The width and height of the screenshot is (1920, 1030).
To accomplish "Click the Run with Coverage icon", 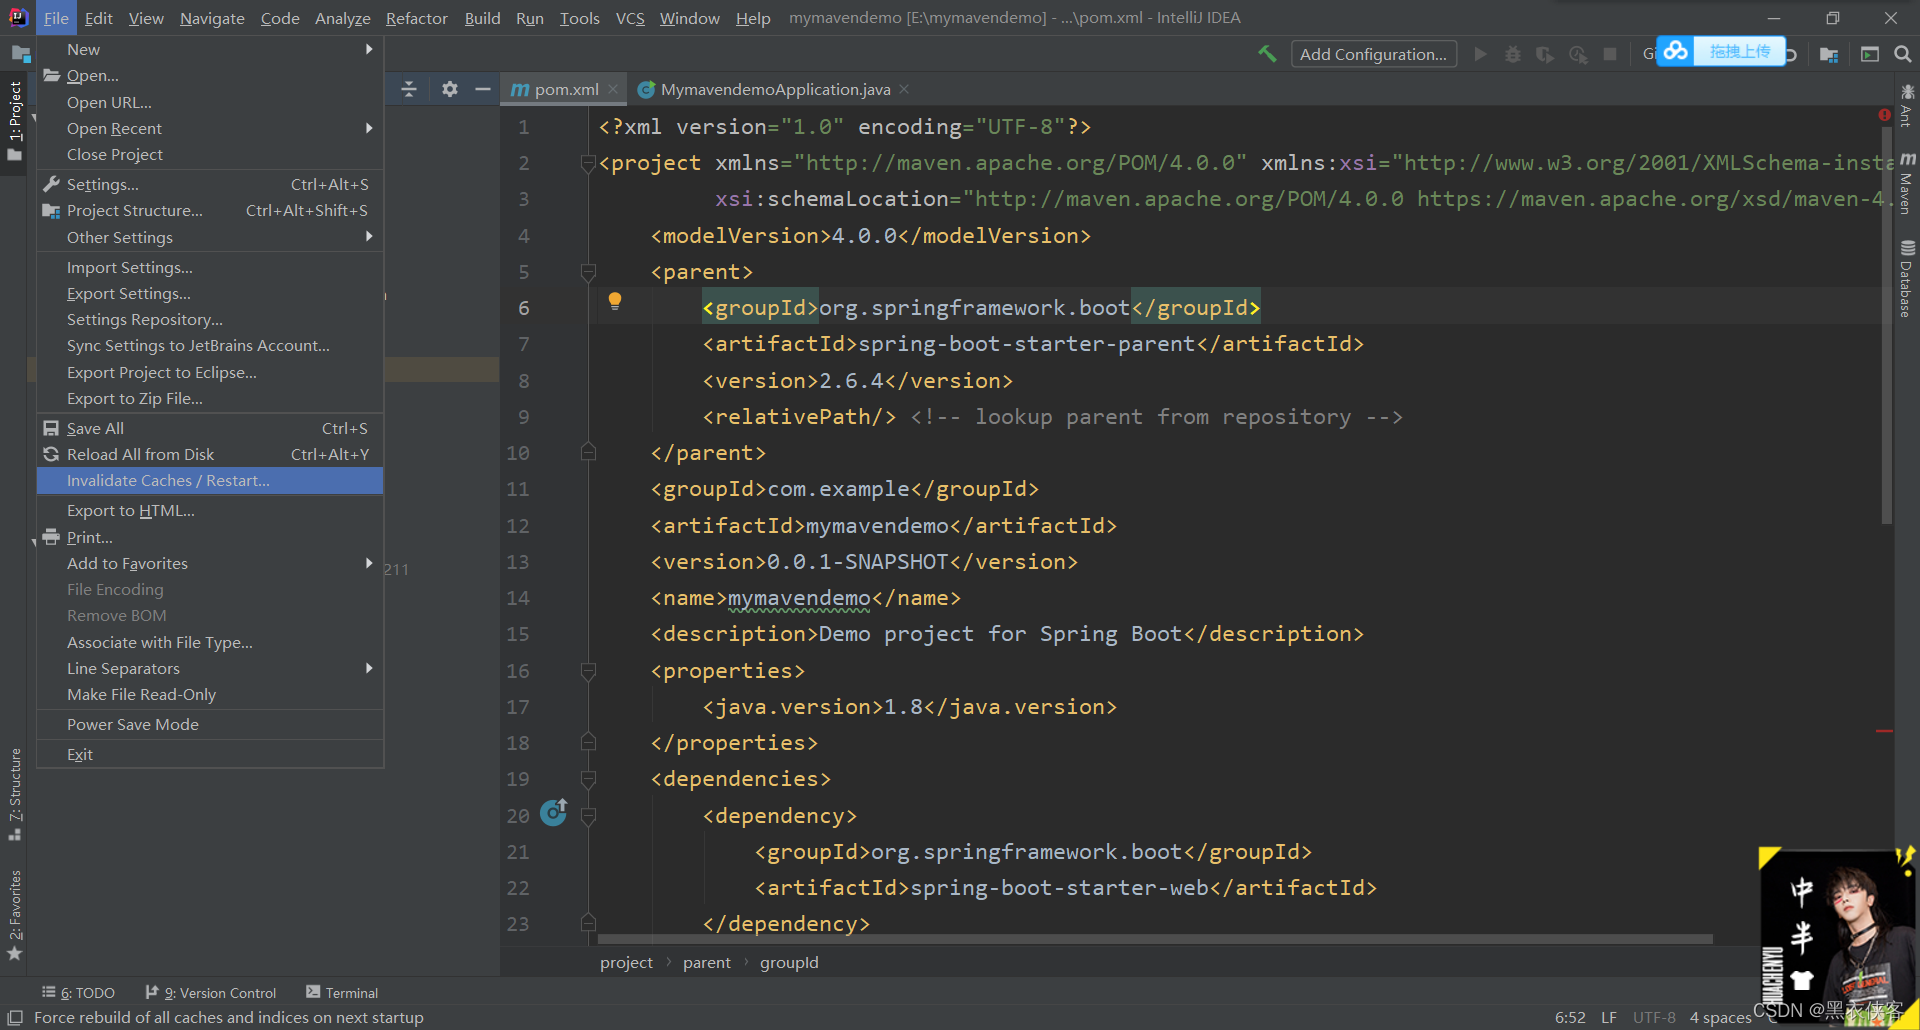I will (x=1545, y=54).
